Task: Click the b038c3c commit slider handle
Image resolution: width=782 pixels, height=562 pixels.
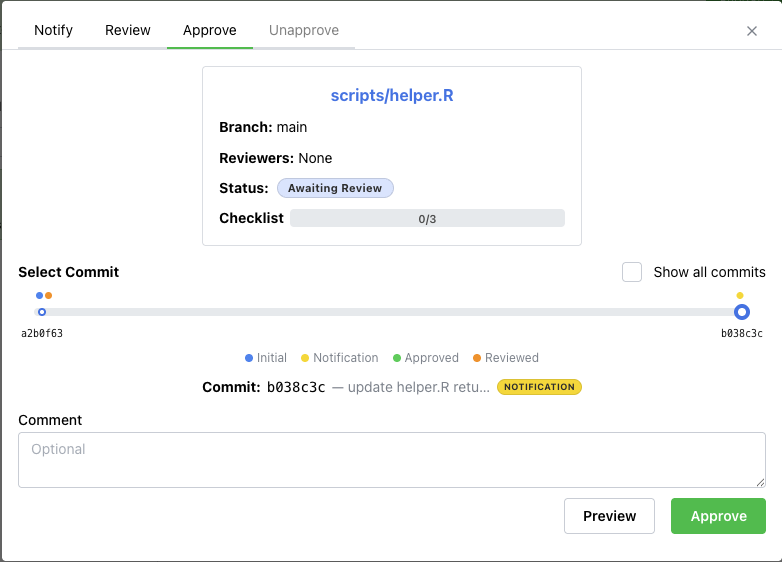Action: [x=741, y=312]
